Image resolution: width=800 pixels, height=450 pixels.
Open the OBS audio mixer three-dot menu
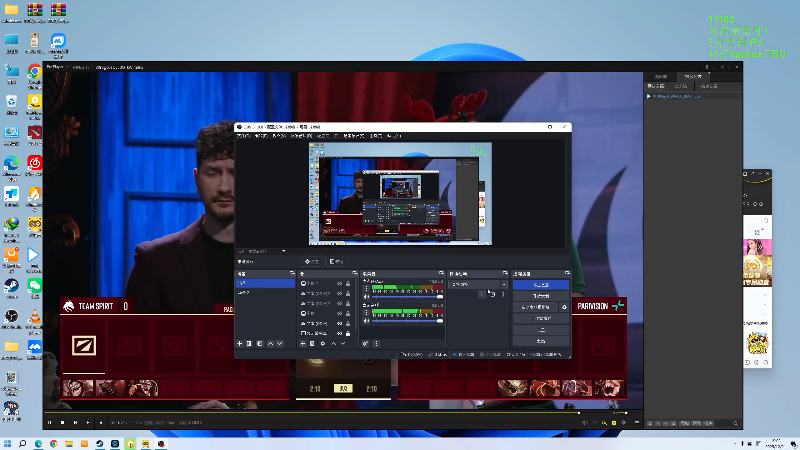(377, 343)
